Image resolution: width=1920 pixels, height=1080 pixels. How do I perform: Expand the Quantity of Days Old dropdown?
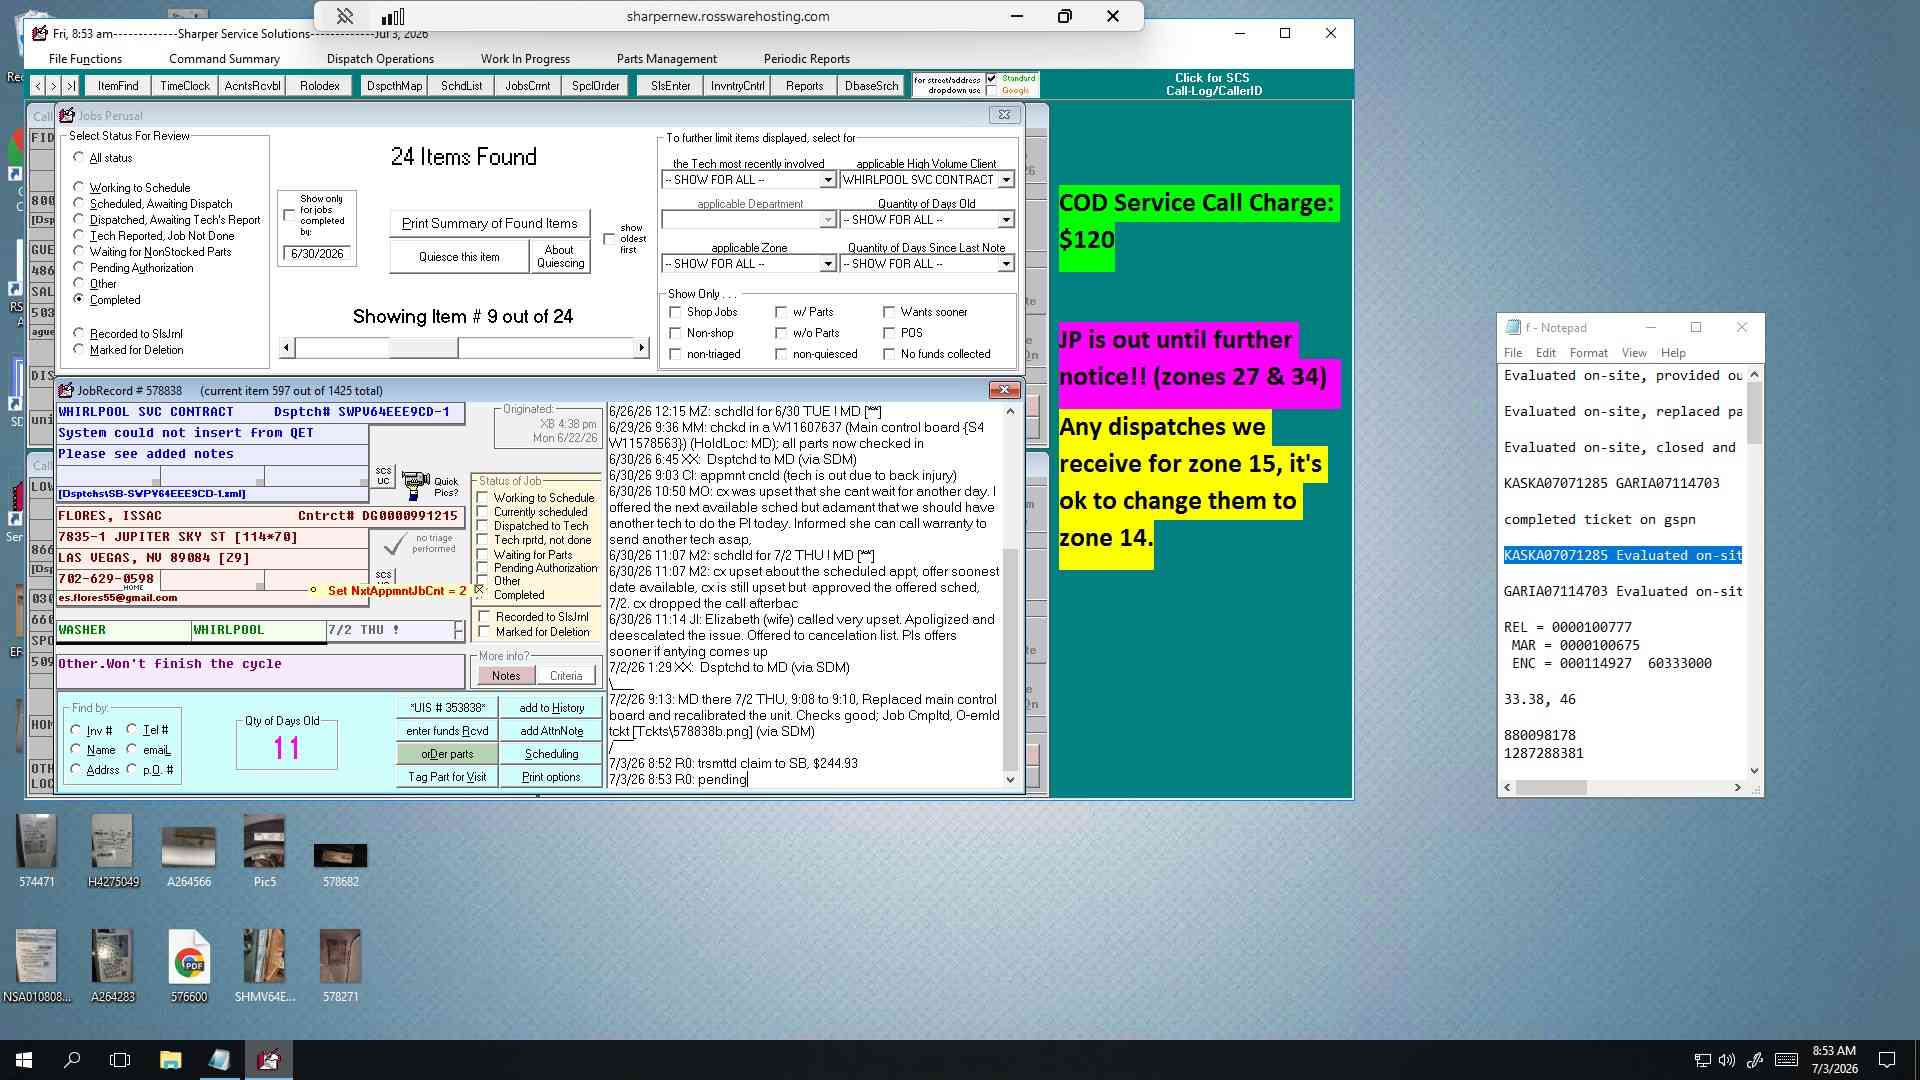tap(1006, 220)
